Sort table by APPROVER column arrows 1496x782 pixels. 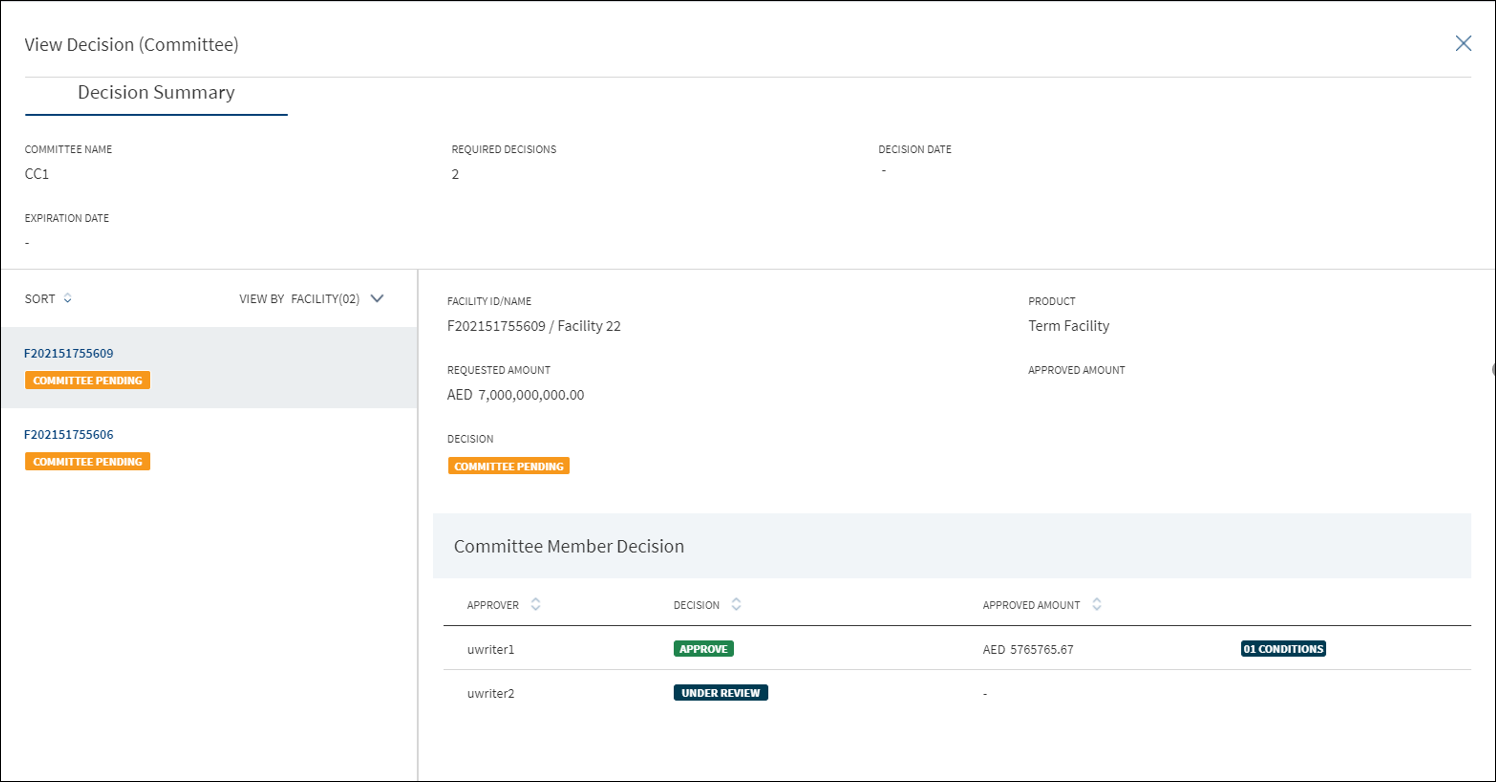pyautogui.click(x=536, y=605)
